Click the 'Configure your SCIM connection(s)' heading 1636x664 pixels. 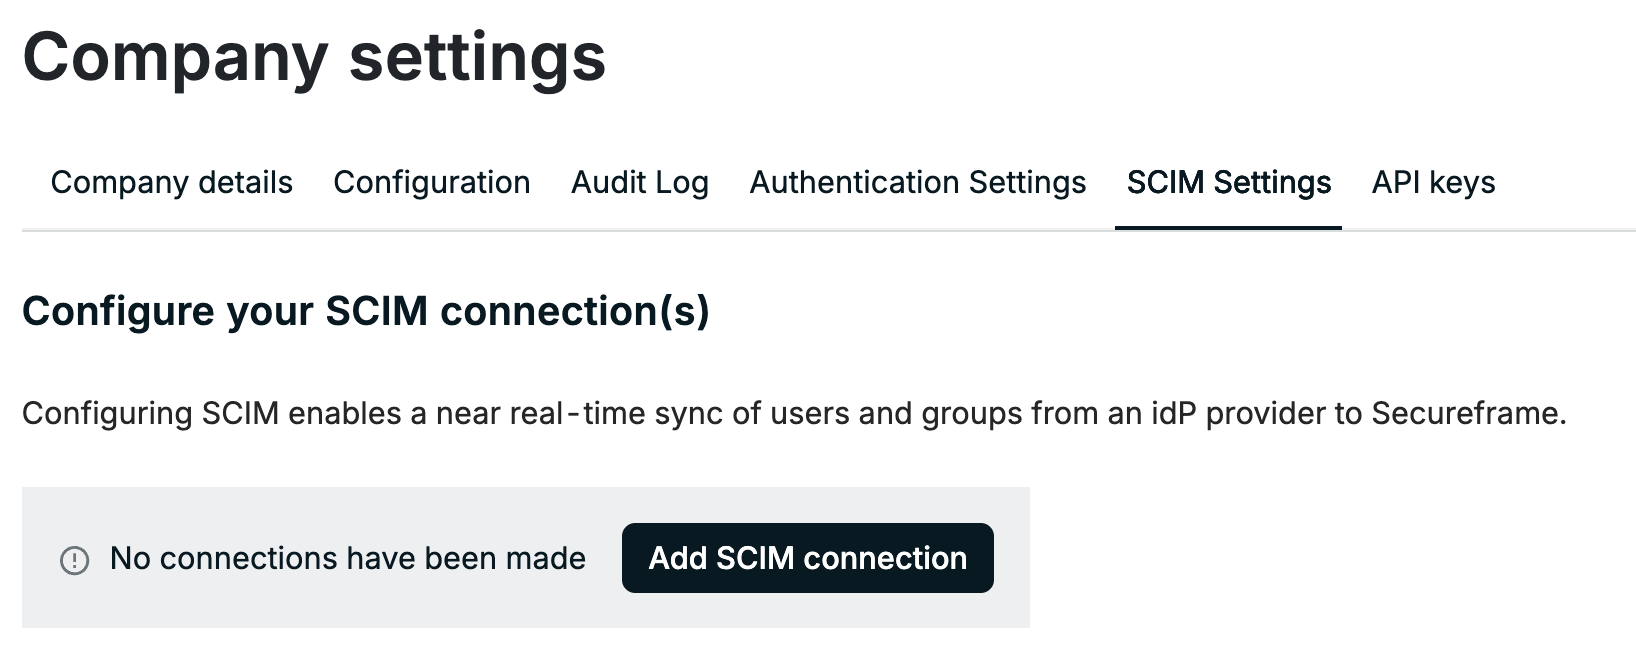tap(366, 312)
